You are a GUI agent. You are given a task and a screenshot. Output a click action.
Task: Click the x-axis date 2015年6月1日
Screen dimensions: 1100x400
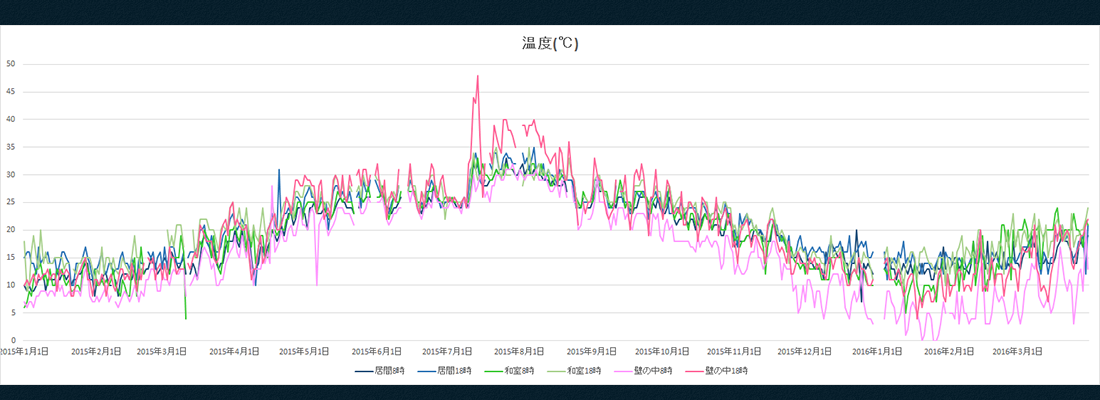click(377, 350)
